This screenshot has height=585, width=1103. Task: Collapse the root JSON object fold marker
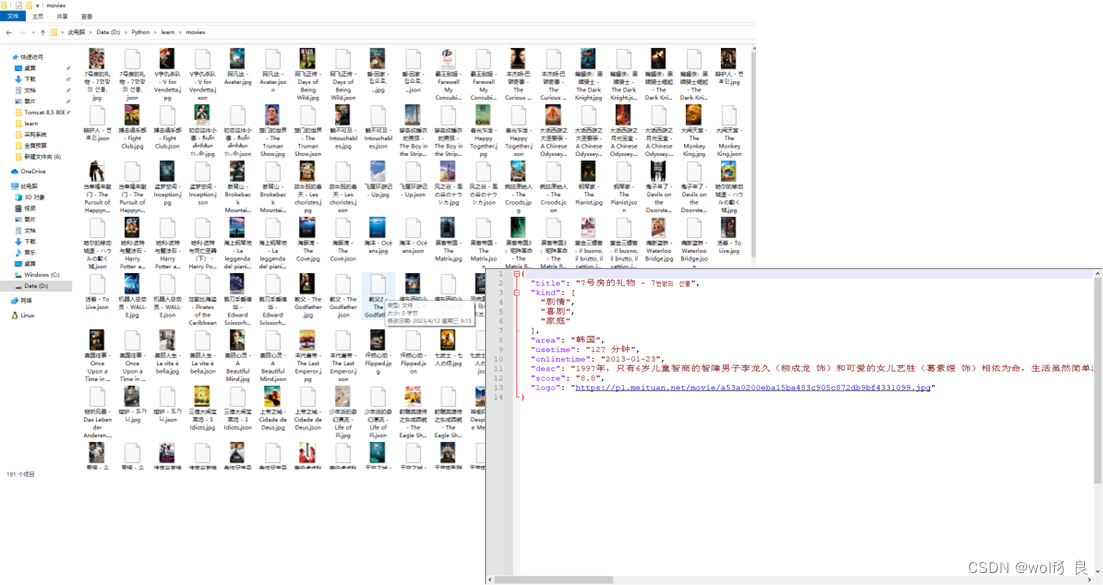(516, 274)
